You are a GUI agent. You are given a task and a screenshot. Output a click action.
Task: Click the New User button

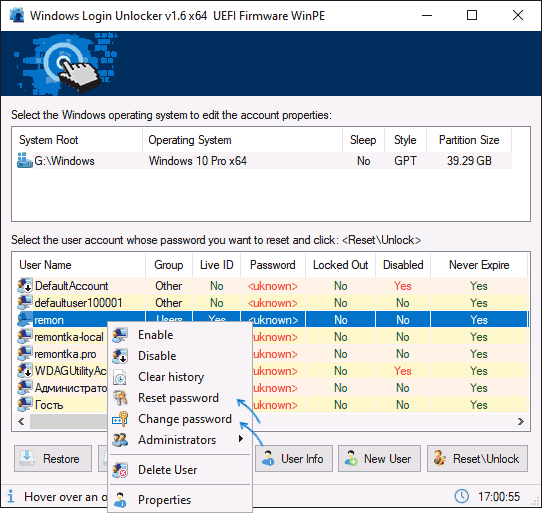click(379, 459)
